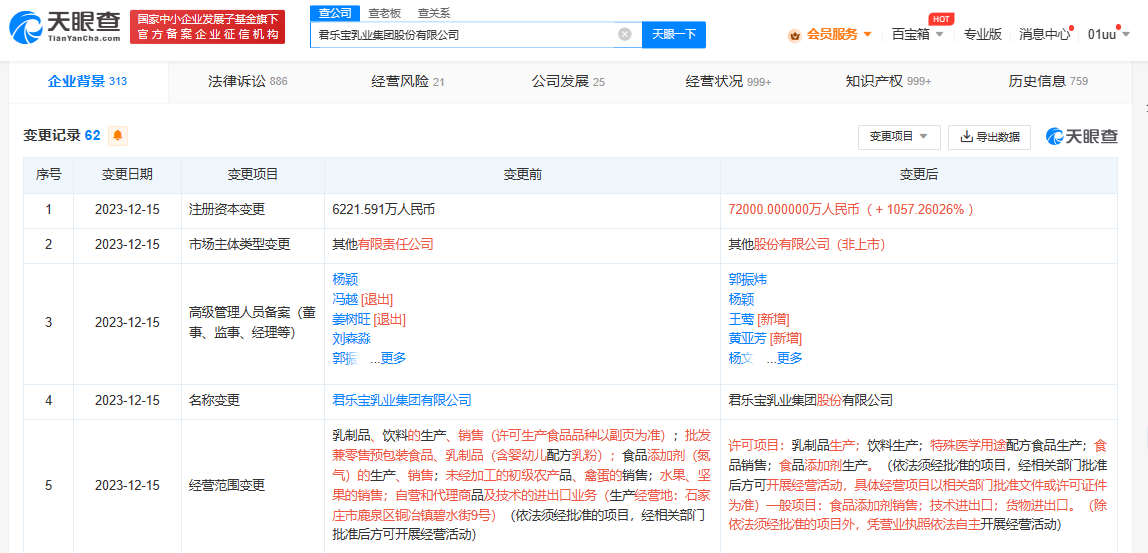Screen dimensions: 1148x553
Task: Clear the search box text
Action: click(625, 34)
